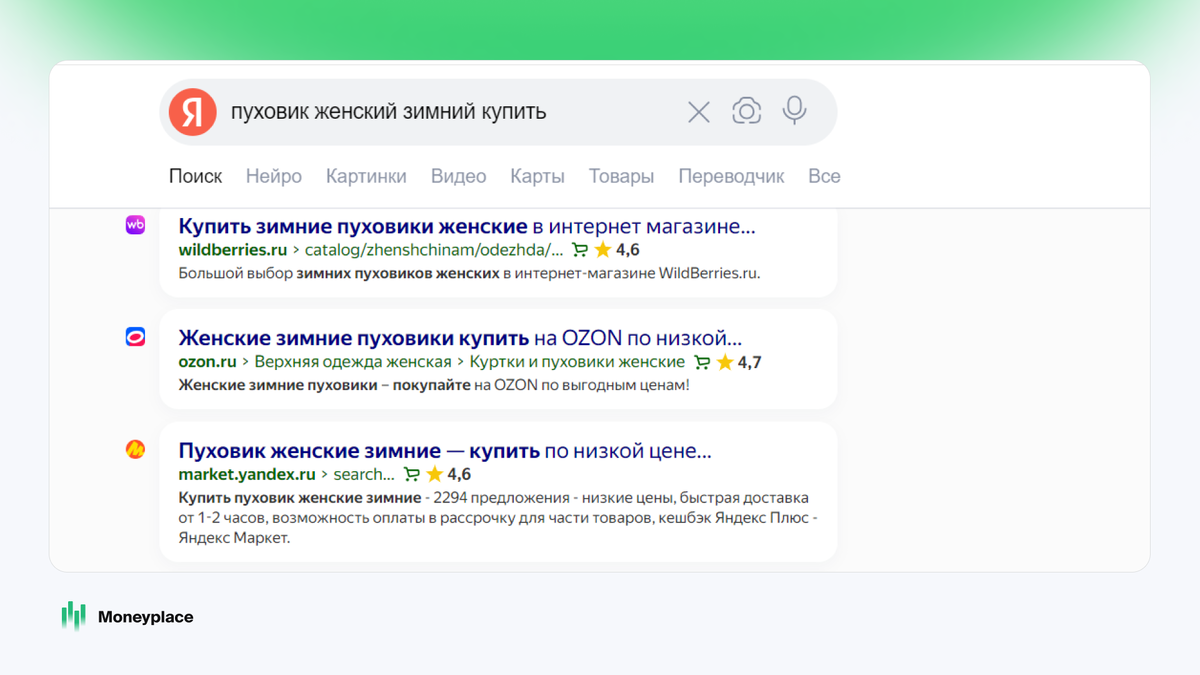The width and height of the screenshot is (1200, 675).
Task: Click the star rating 4,6 on market.yandex.ru result
Action: [448, 474]
